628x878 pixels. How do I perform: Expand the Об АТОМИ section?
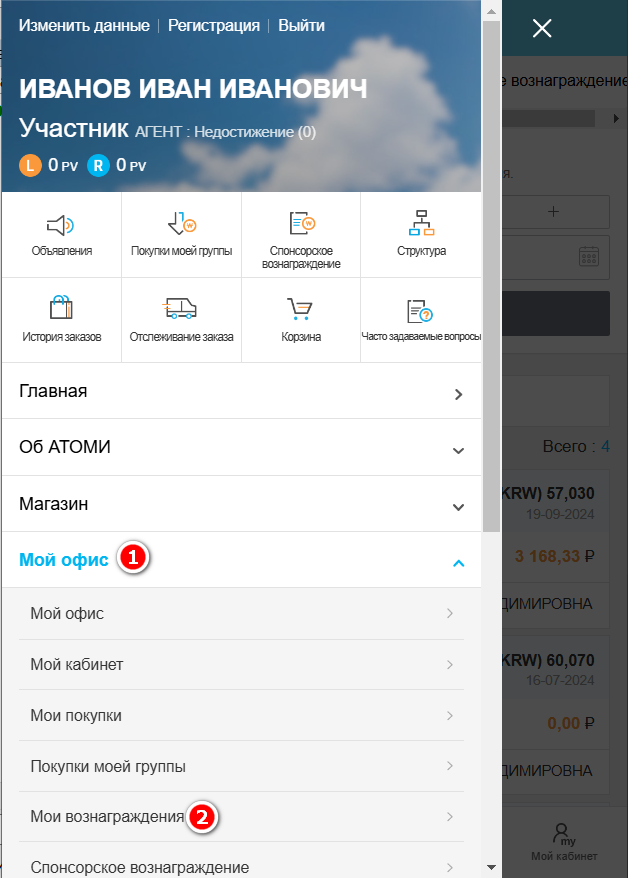coord(240,448)
